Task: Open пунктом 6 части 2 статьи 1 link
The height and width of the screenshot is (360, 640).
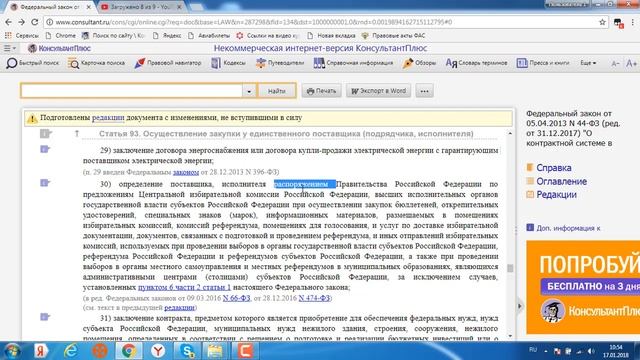Action: tap(184, 287)
